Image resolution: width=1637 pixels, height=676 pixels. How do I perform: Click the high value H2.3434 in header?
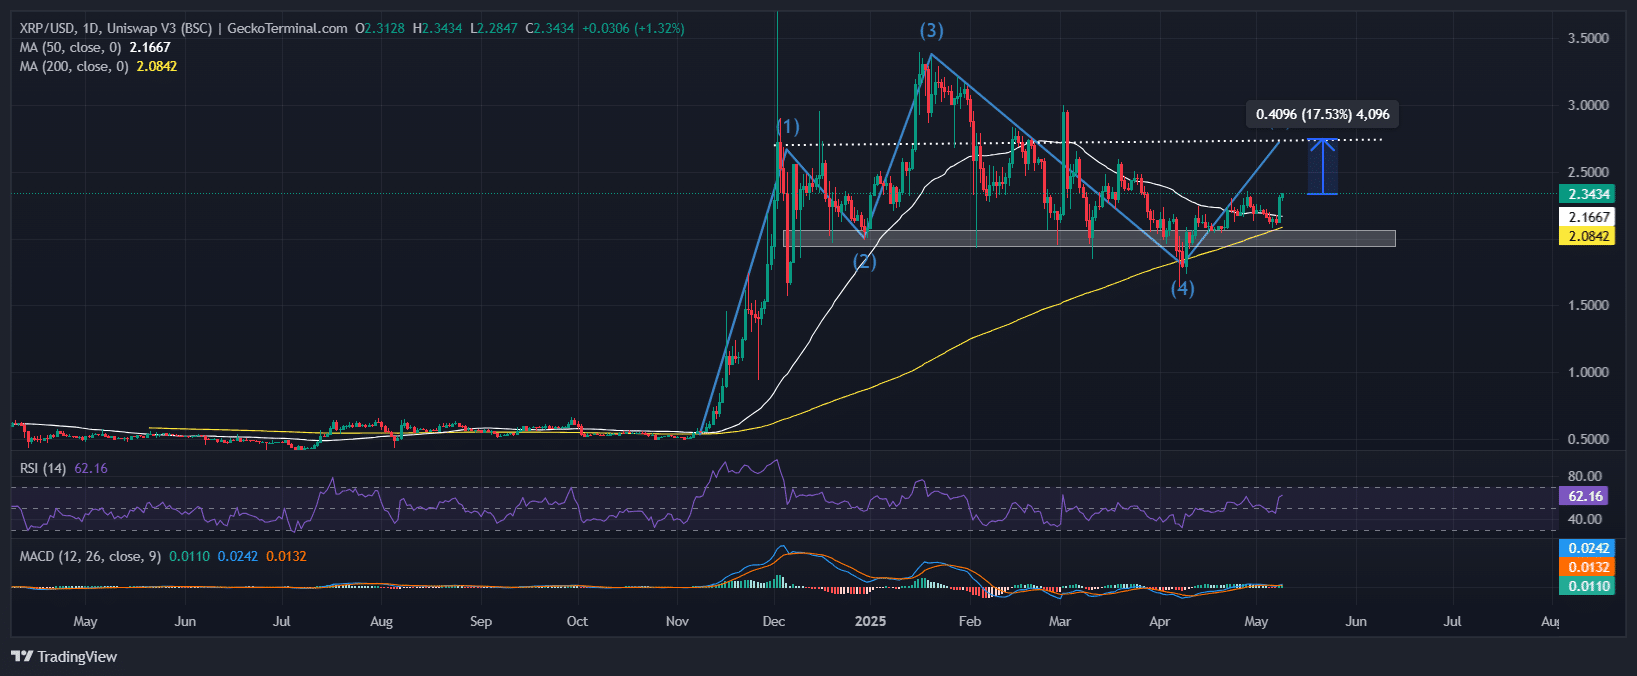[437, 28]
